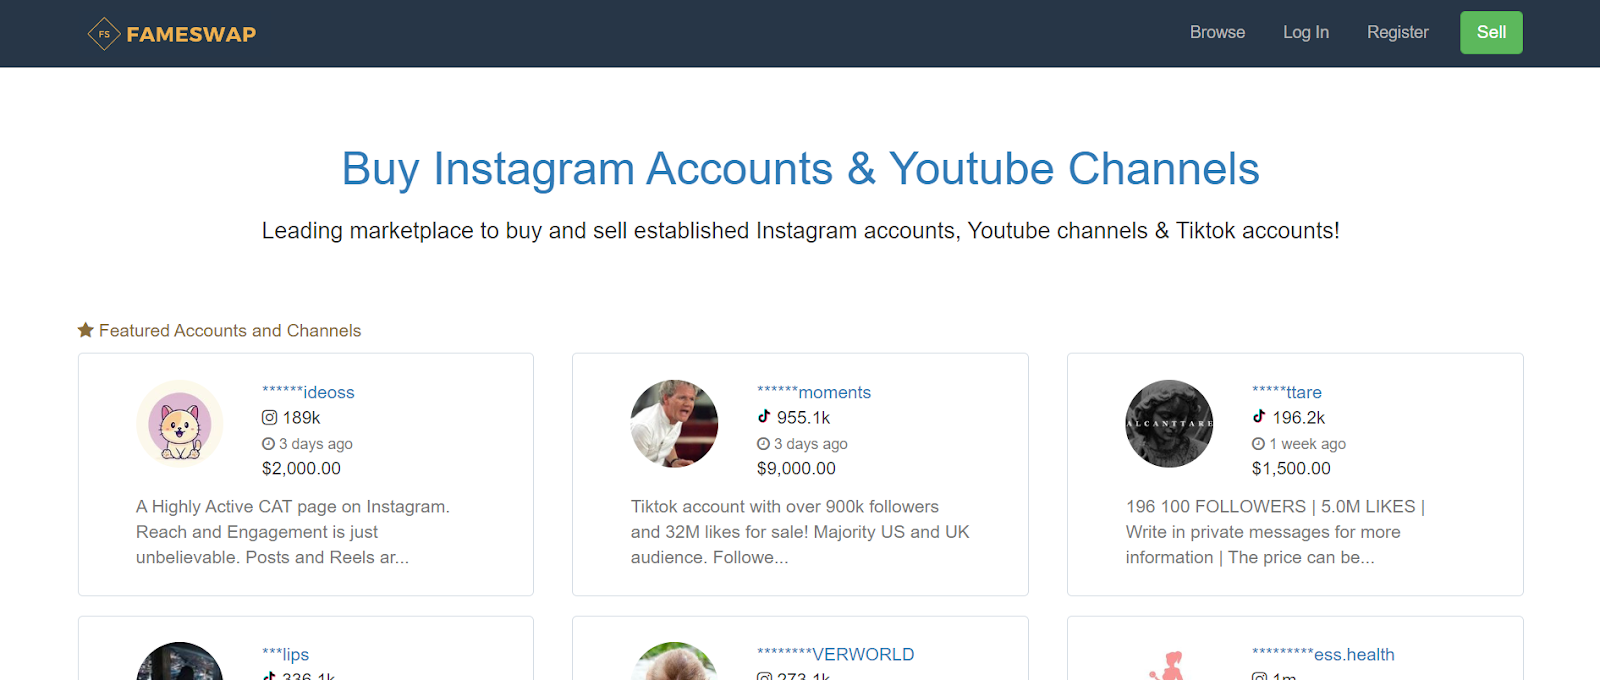This screenshot has height=680, width=1600.
Task: Click the Instagram icon beside 189k
Action: point(269,418)
